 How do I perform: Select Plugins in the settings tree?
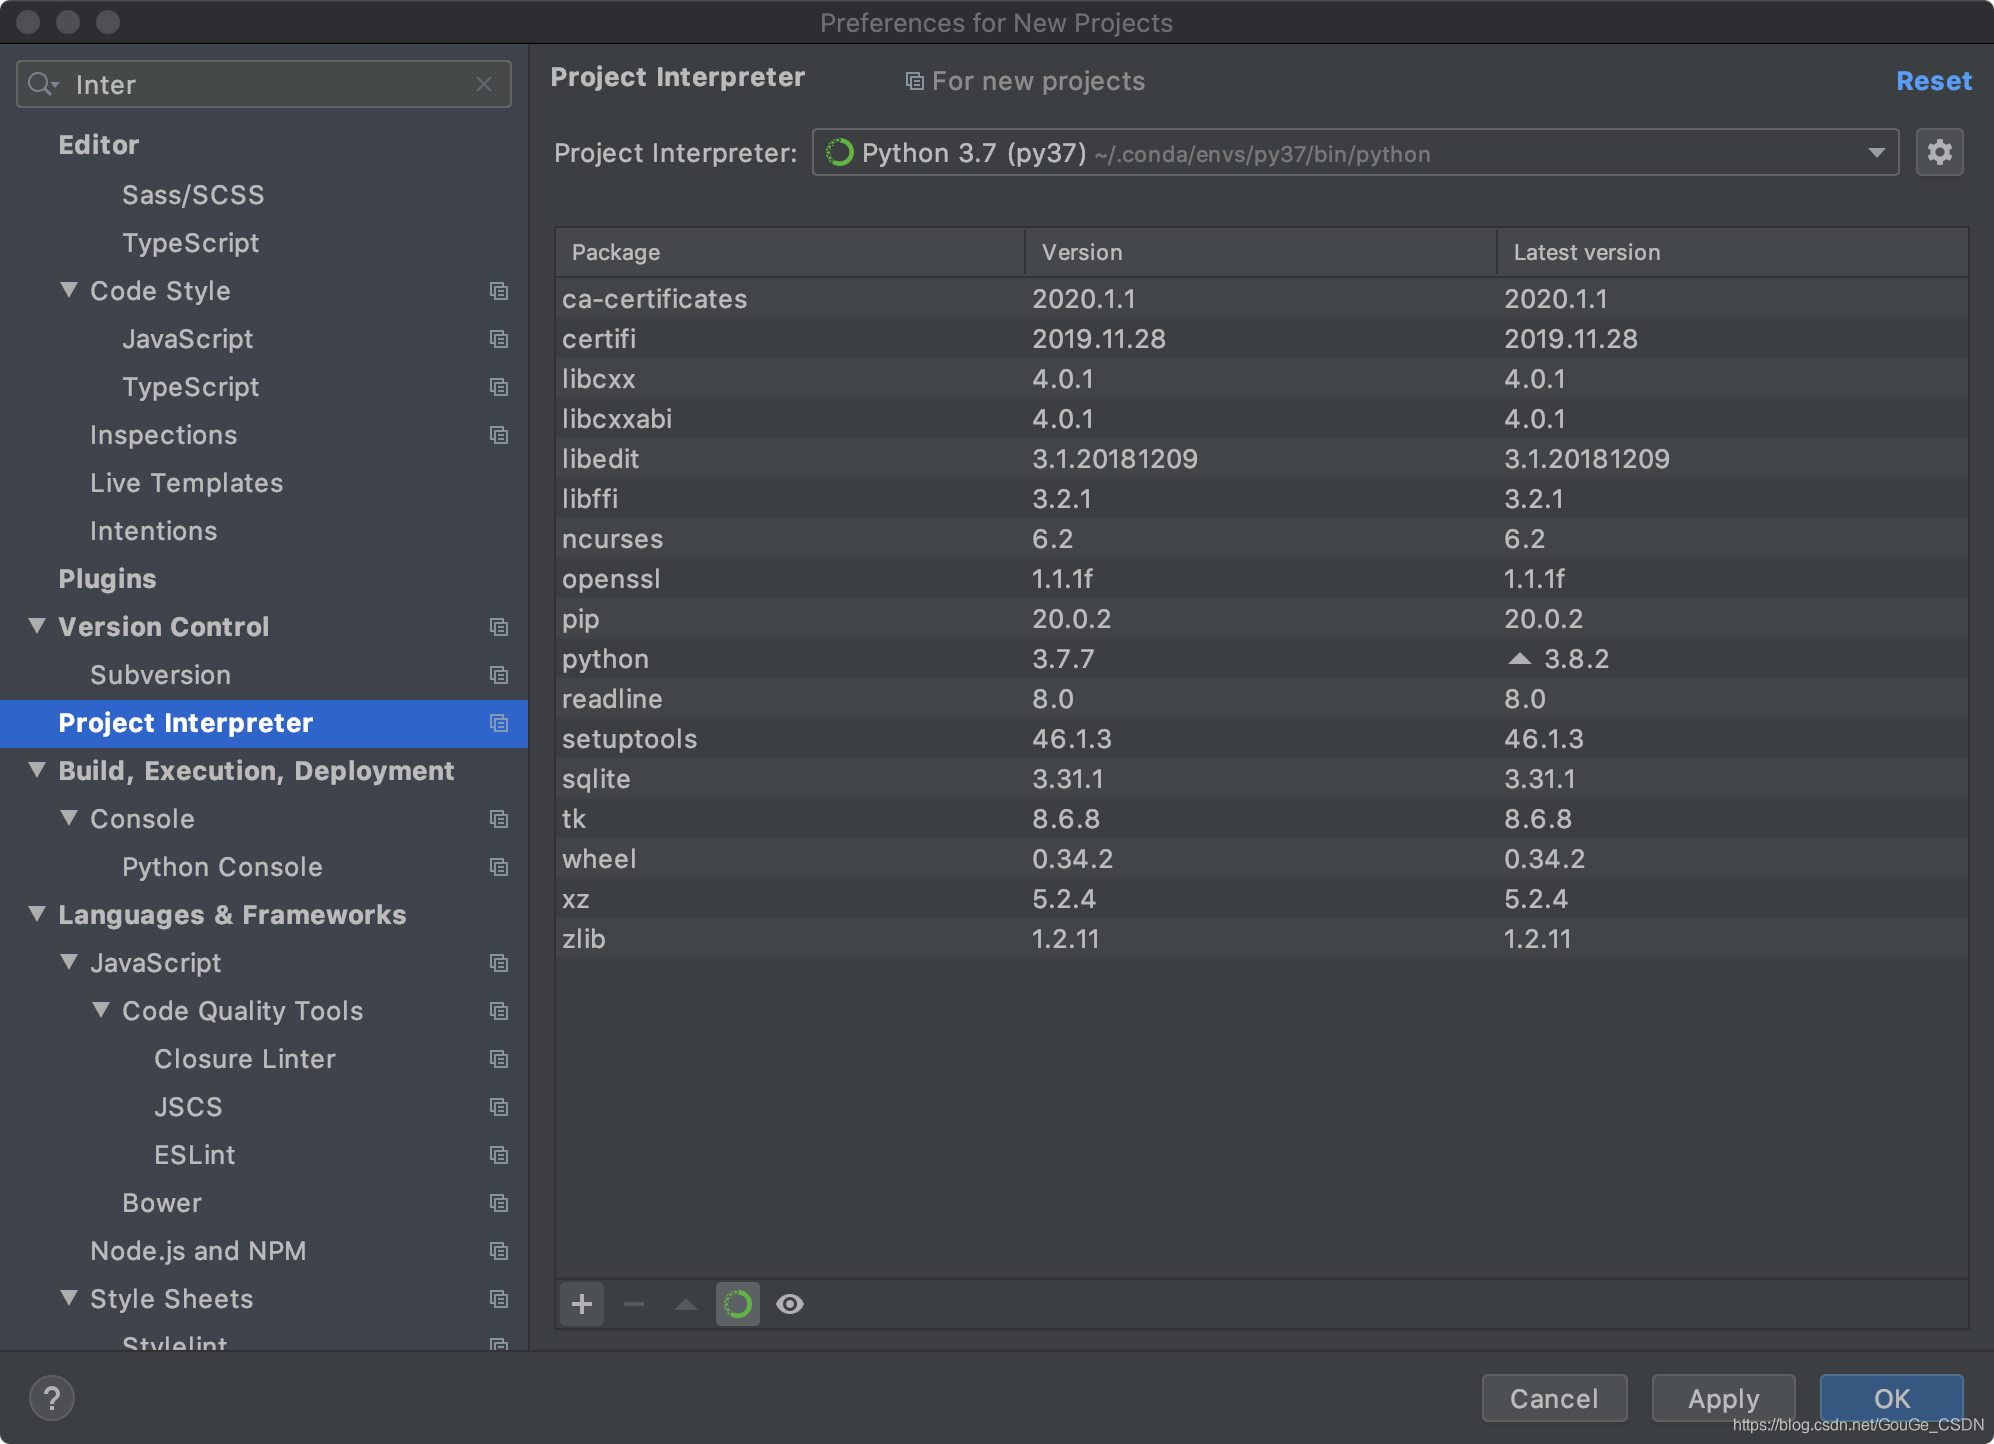tap(108, 579)
